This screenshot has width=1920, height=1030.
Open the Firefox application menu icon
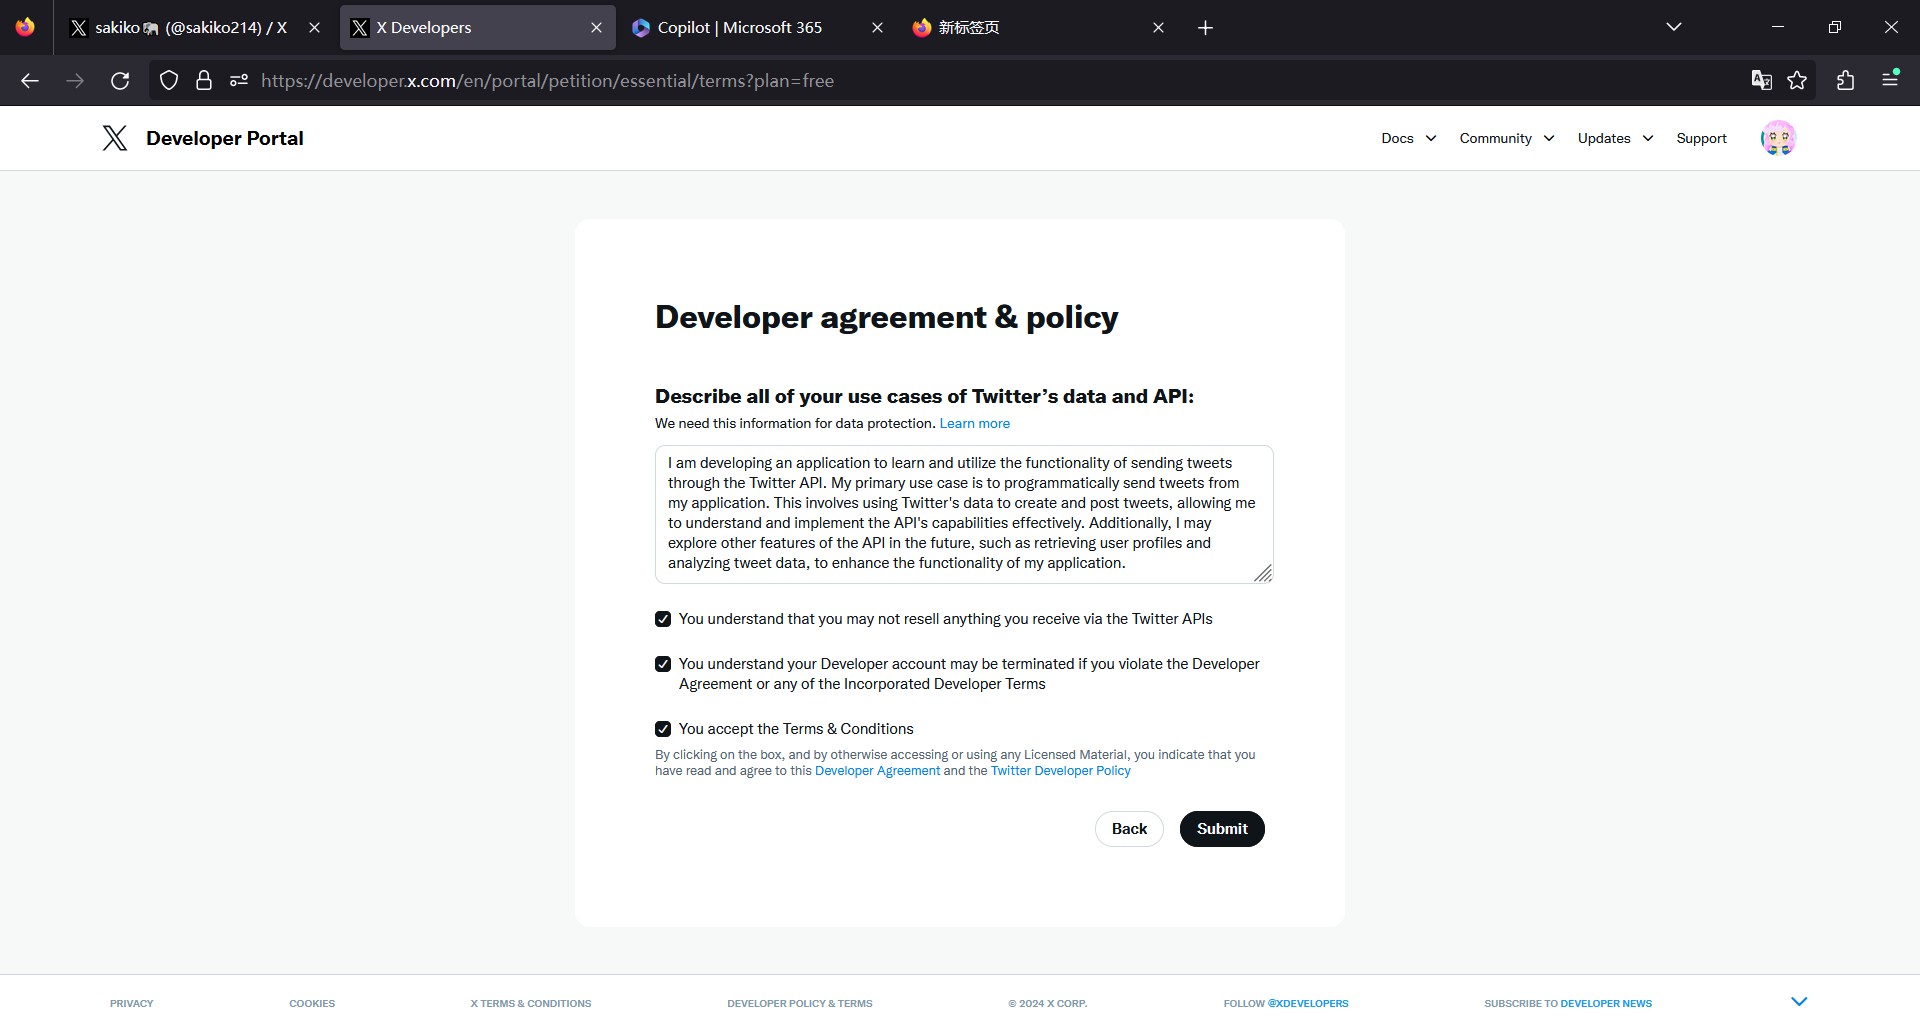tap(1890, 81)
